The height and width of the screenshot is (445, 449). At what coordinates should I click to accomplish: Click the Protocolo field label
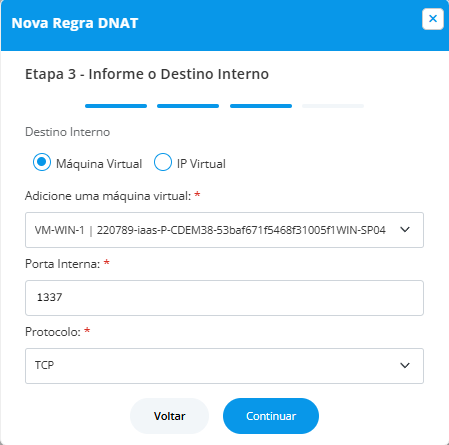pos(53,332)
